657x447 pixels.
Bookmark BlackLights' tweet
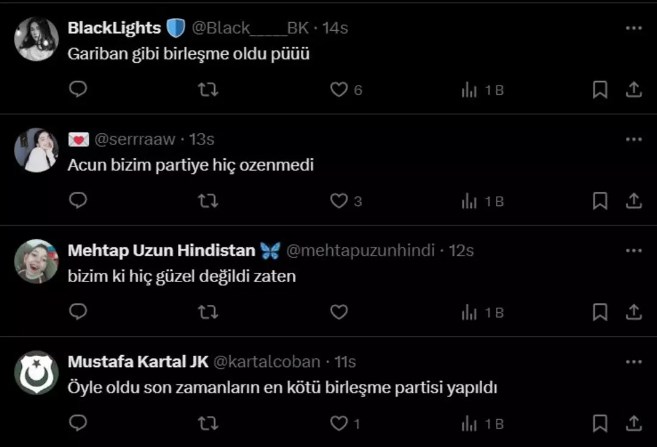click(600, 90)
